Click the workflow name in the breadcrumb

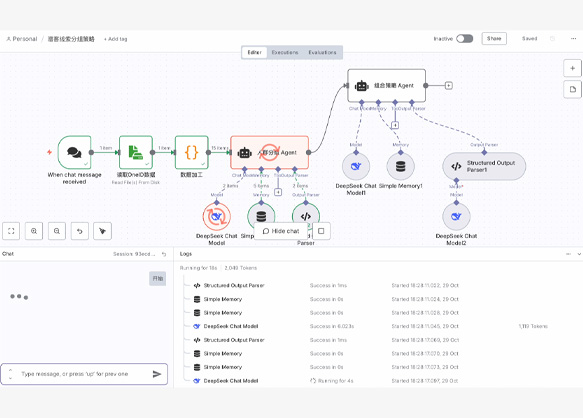pyautogui.click(x=71, y=39)
